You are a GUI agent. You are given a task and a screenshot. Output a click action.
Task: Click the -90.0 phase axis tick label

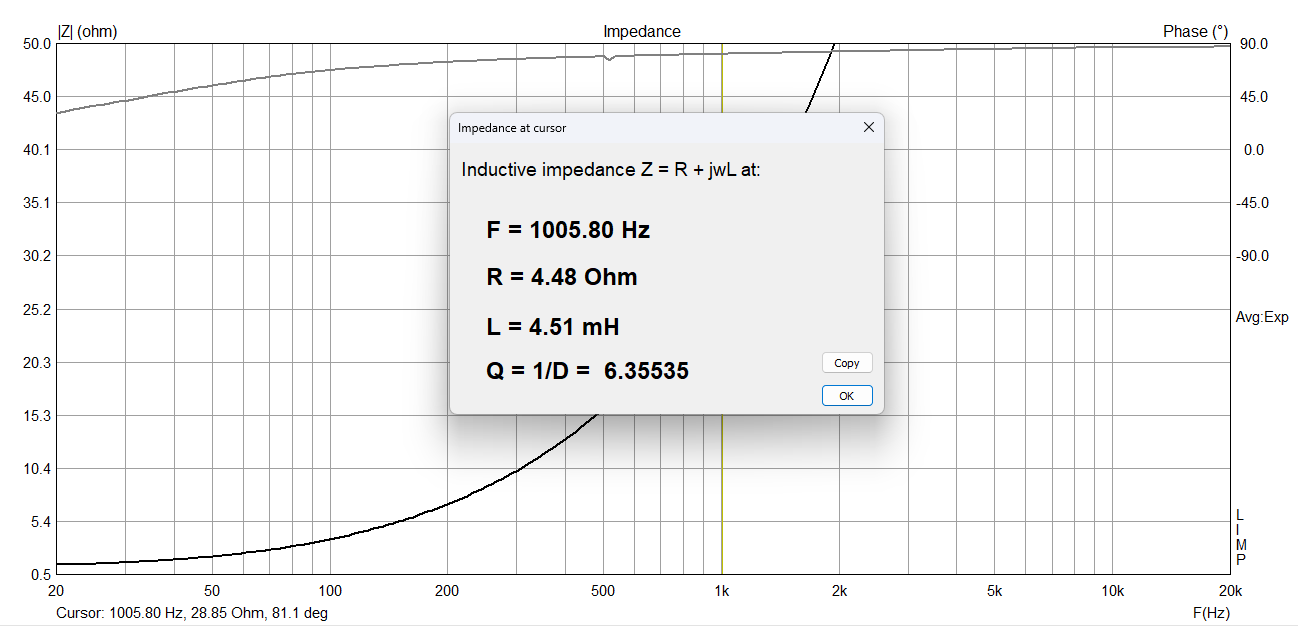(1252, 256)
